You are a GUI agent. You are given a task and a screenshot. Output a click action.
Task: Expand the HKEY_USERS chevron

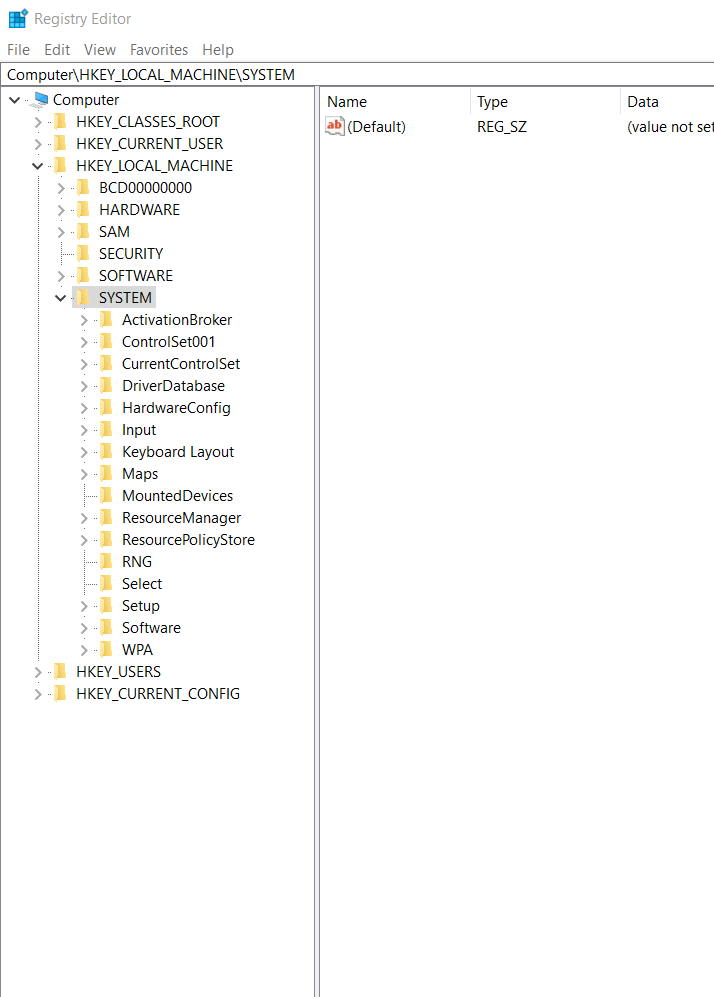click(x=38, y=672)
